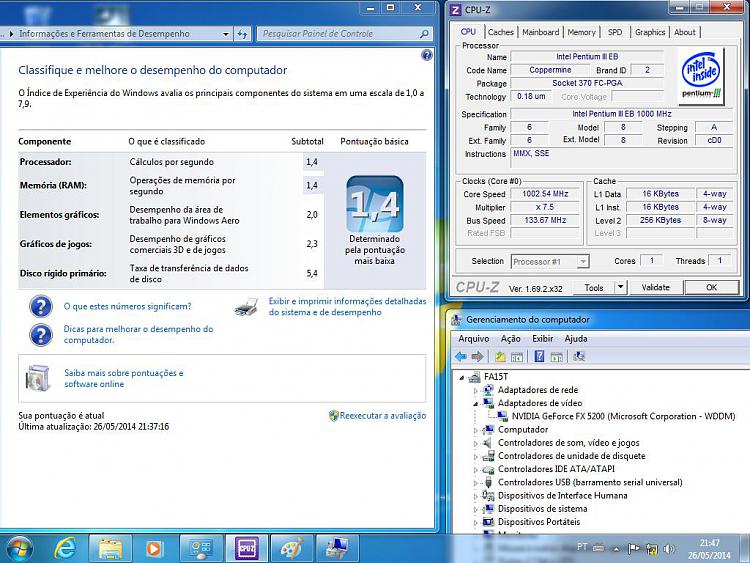Click the Show/Hide Action Pane toolbar icon
The height and width of the screenshot is (563, 750).
(x=556, y=356)
